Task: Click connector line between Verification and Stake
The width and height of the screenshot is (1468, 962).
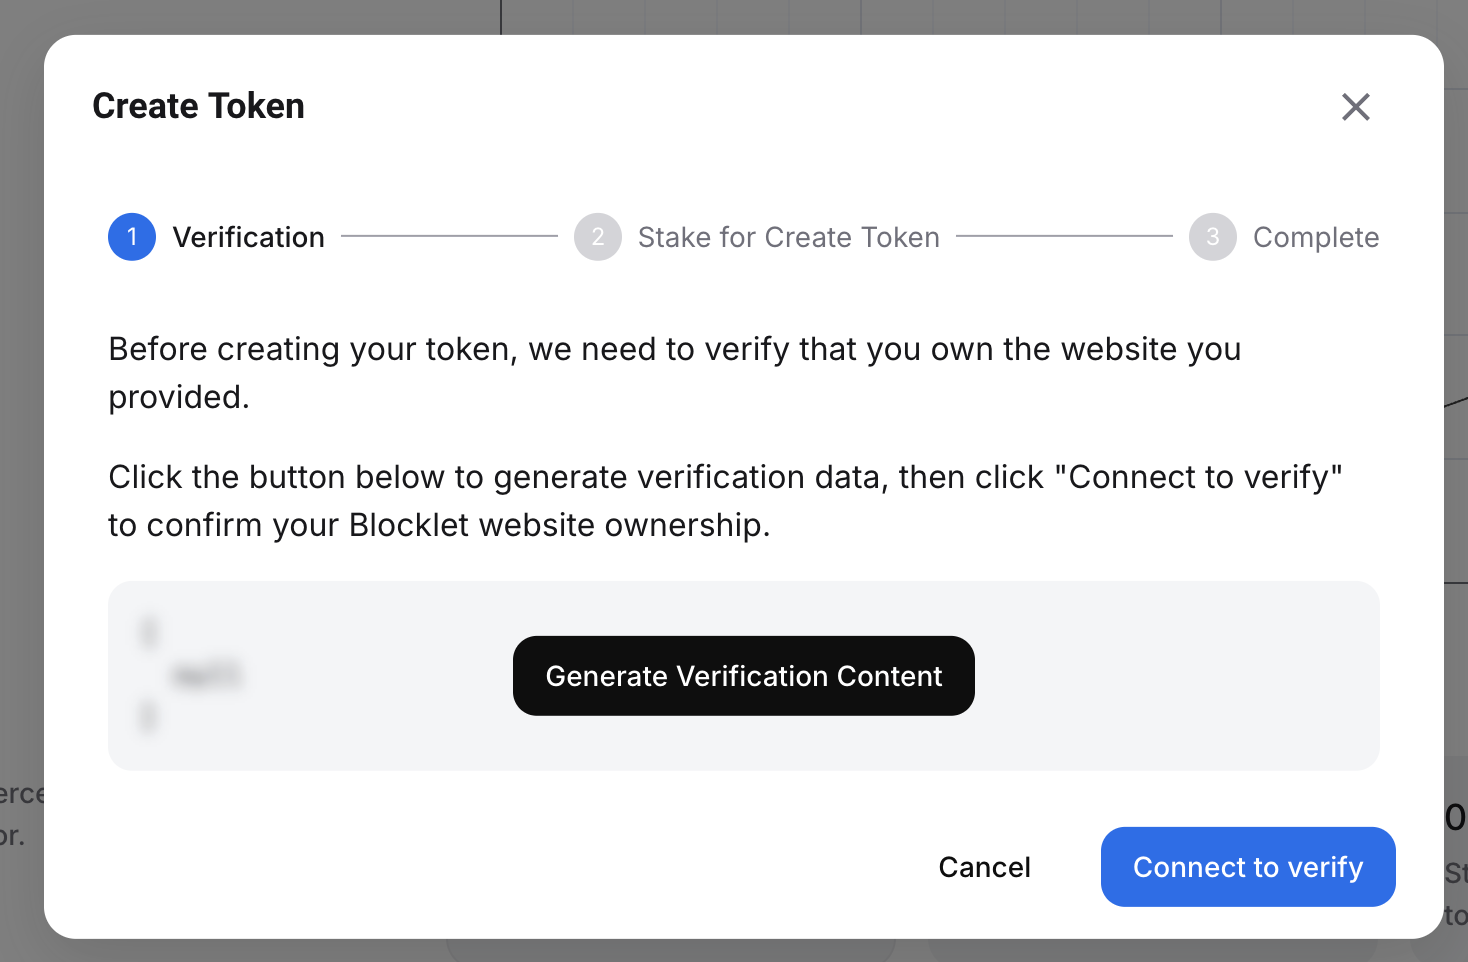Action: [x=449, y=236]
